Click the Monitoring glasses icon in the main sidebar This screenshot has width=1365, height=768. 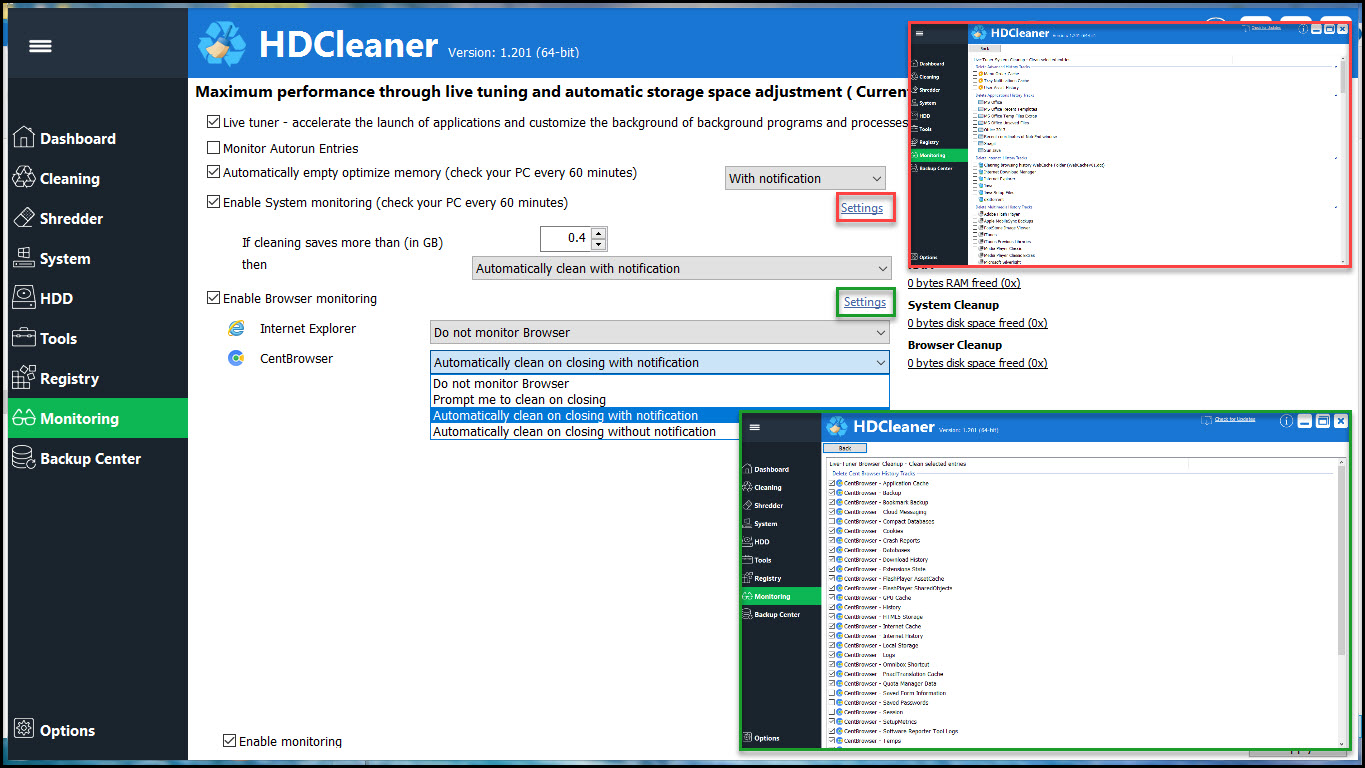pyautogui.click(x=24, y=418)
